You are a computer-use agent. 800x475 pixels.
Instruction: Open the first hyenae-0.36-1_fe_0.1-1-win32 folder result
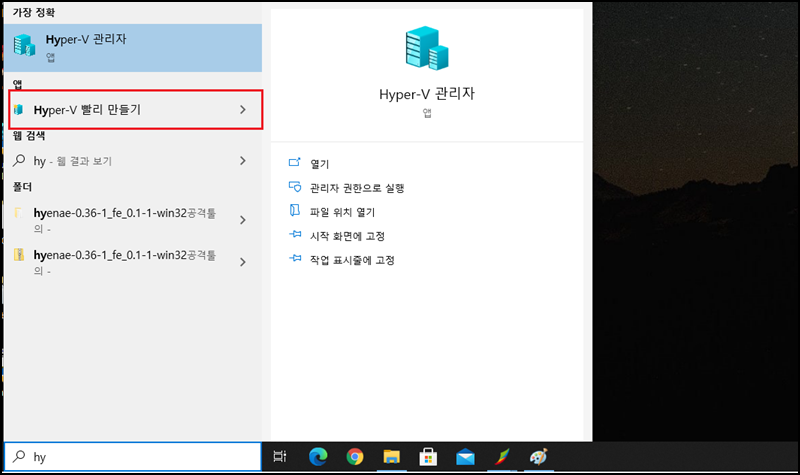click(x=133, y=220)
